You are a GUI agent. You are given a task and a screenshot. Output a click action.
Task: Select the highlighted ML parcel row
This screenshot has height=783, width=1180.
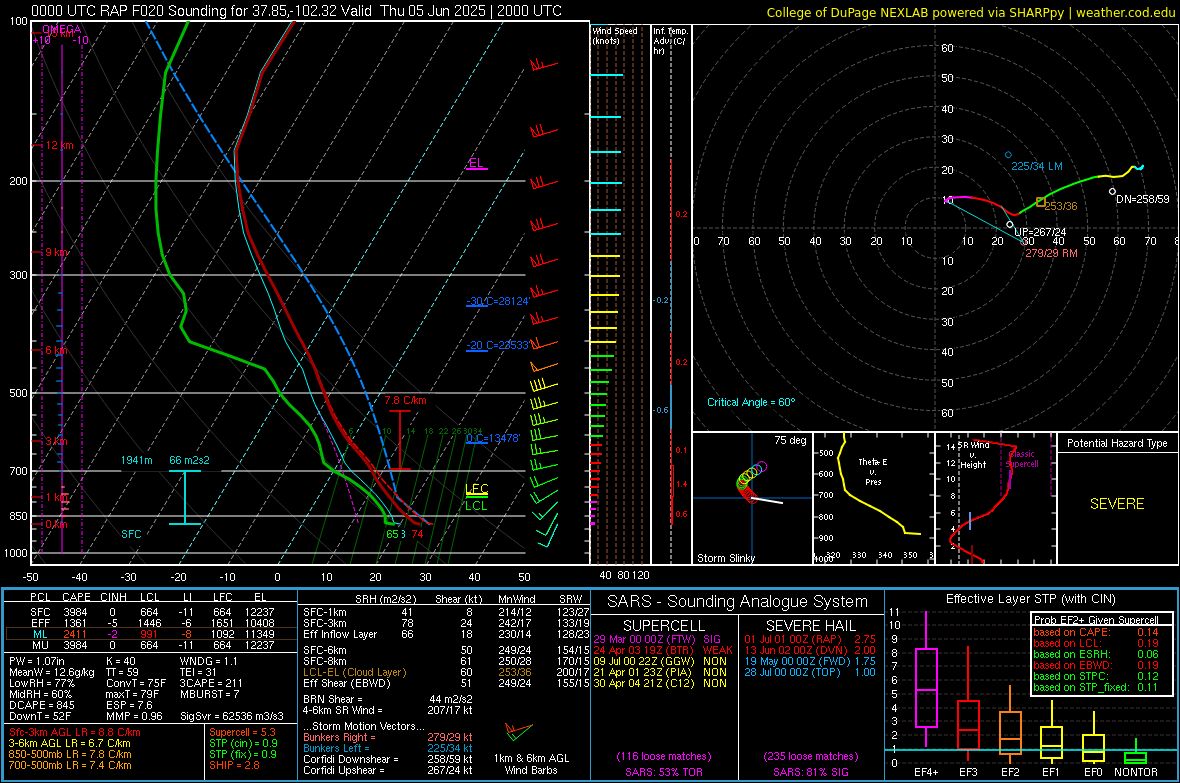151,634
